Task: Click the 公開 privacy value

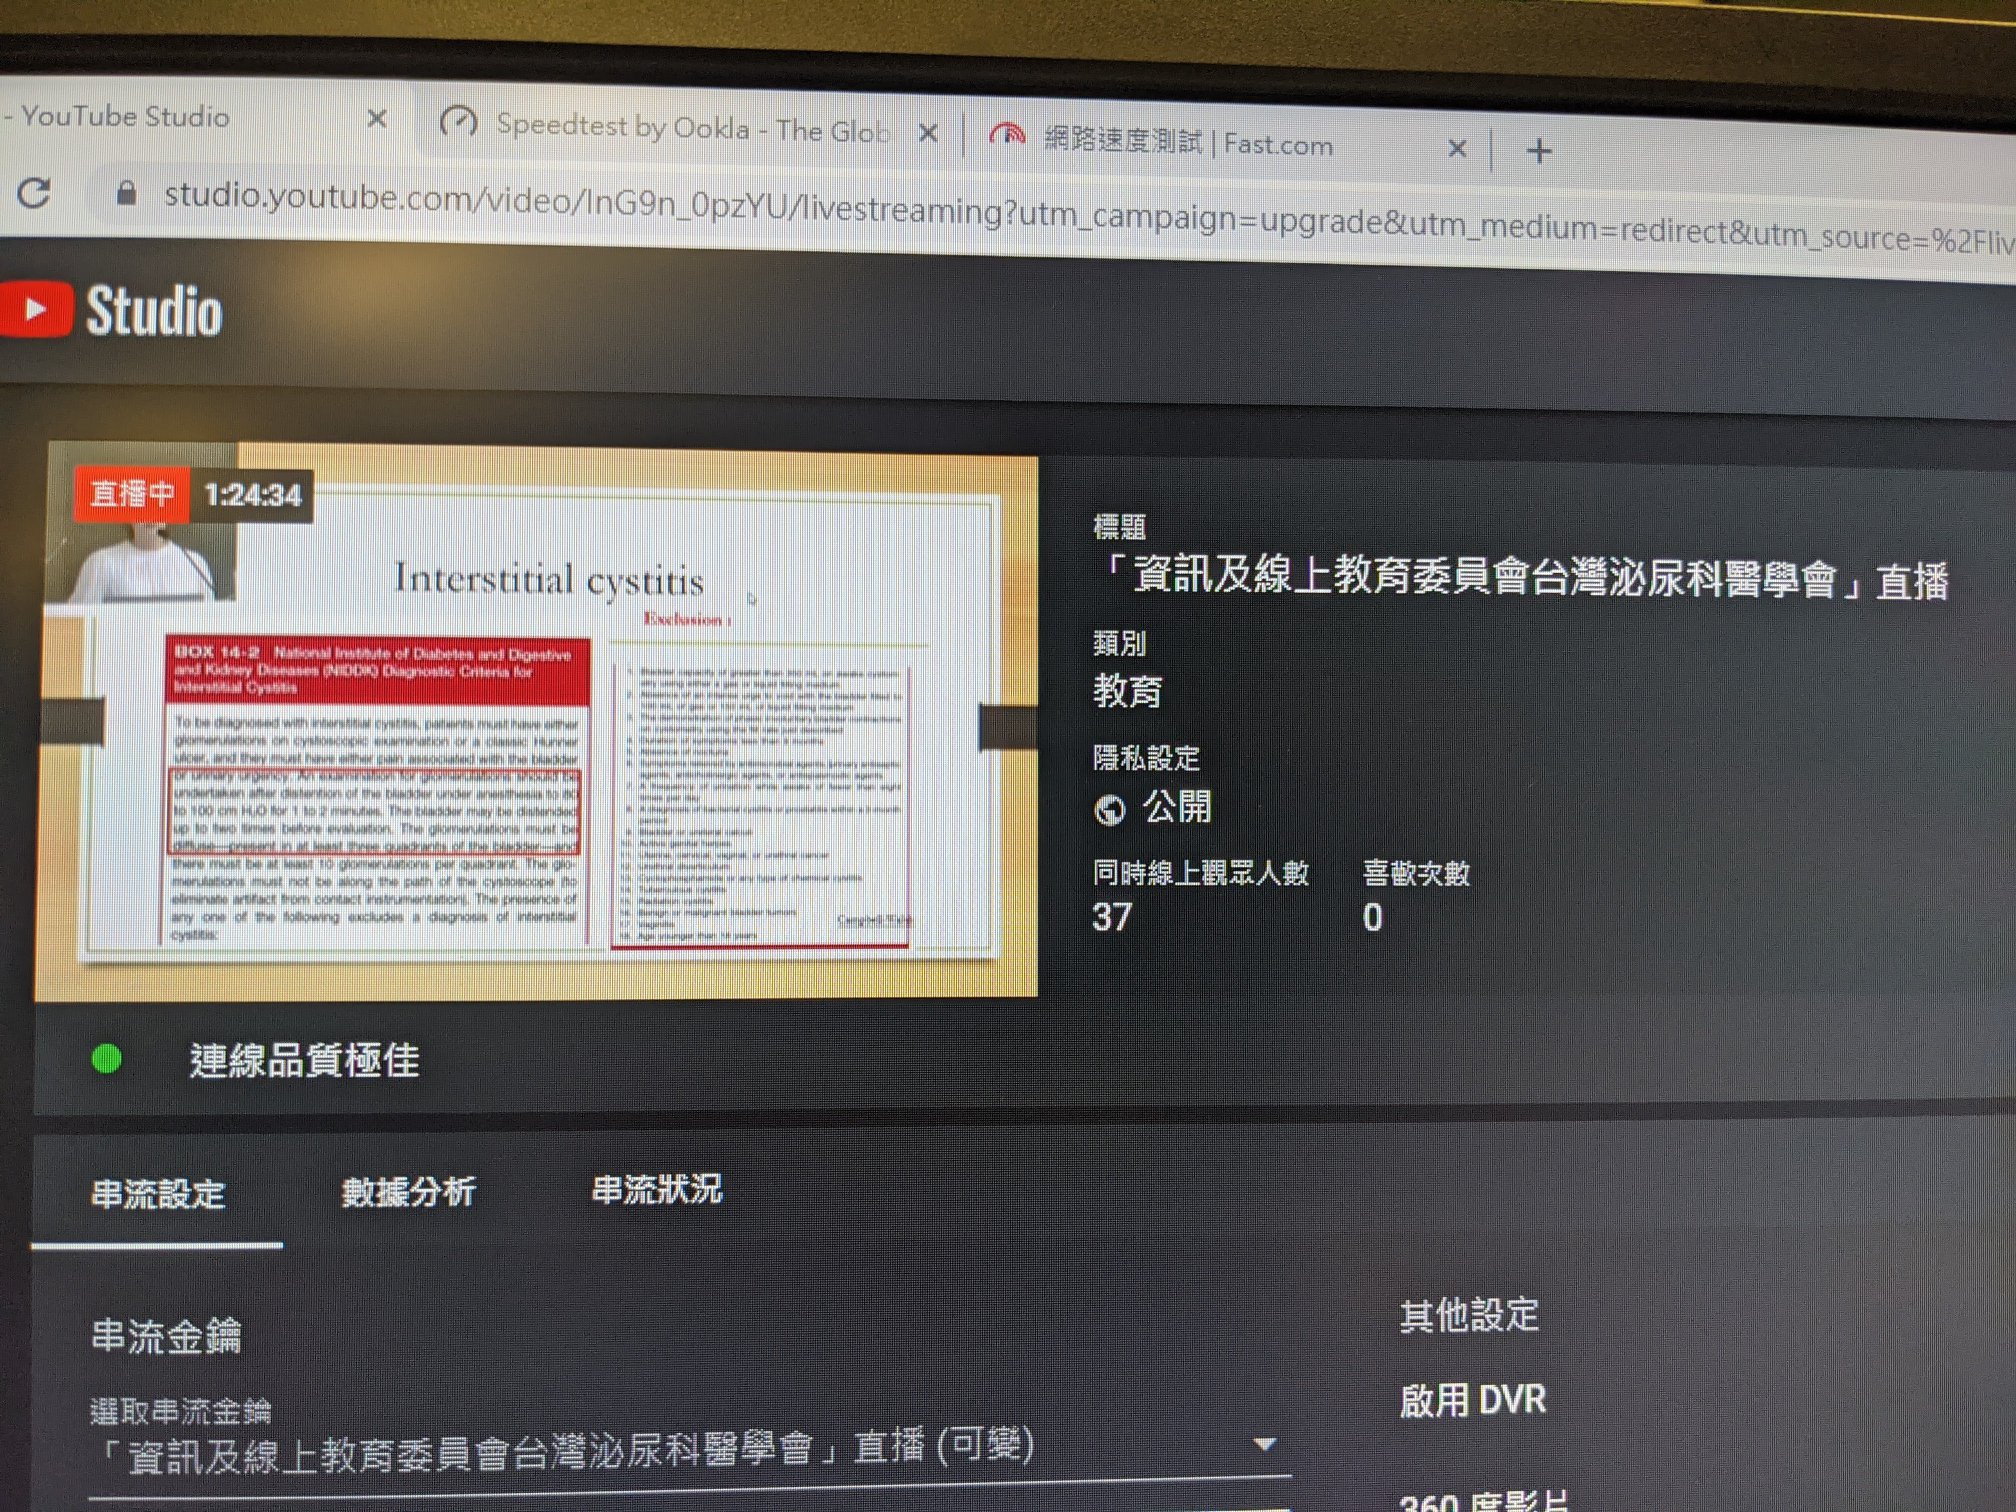Action: pyautogui.click(x=1177, y=806)
